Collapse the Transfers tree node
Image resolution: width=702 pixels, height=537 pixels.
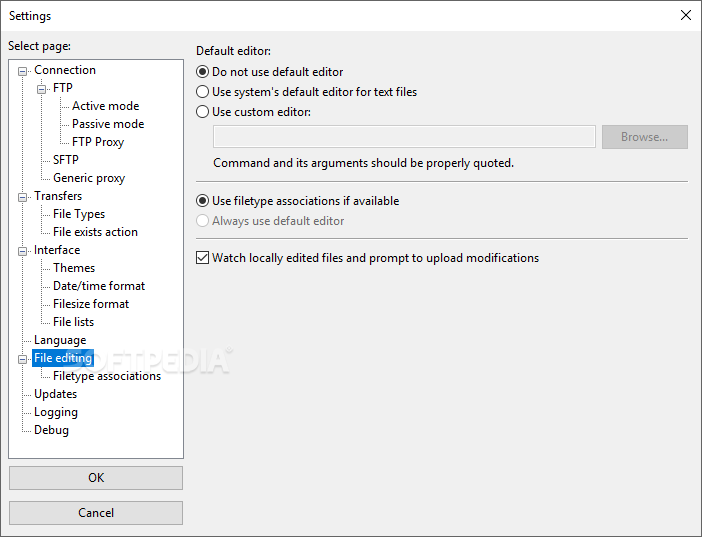(x=22, y=197)
